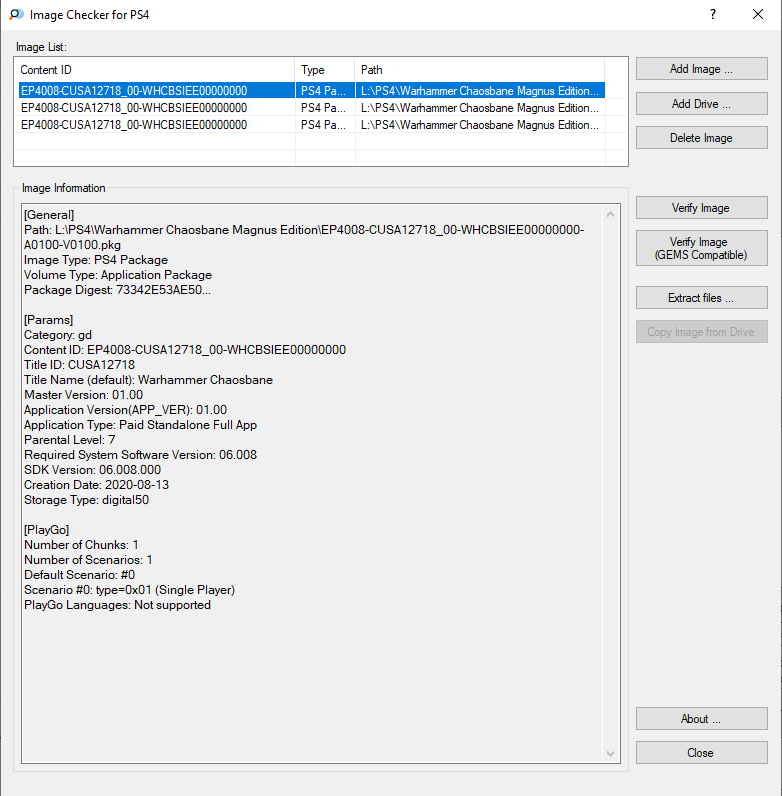
Task: Click the Add Drive button
Action: [701, 104]
